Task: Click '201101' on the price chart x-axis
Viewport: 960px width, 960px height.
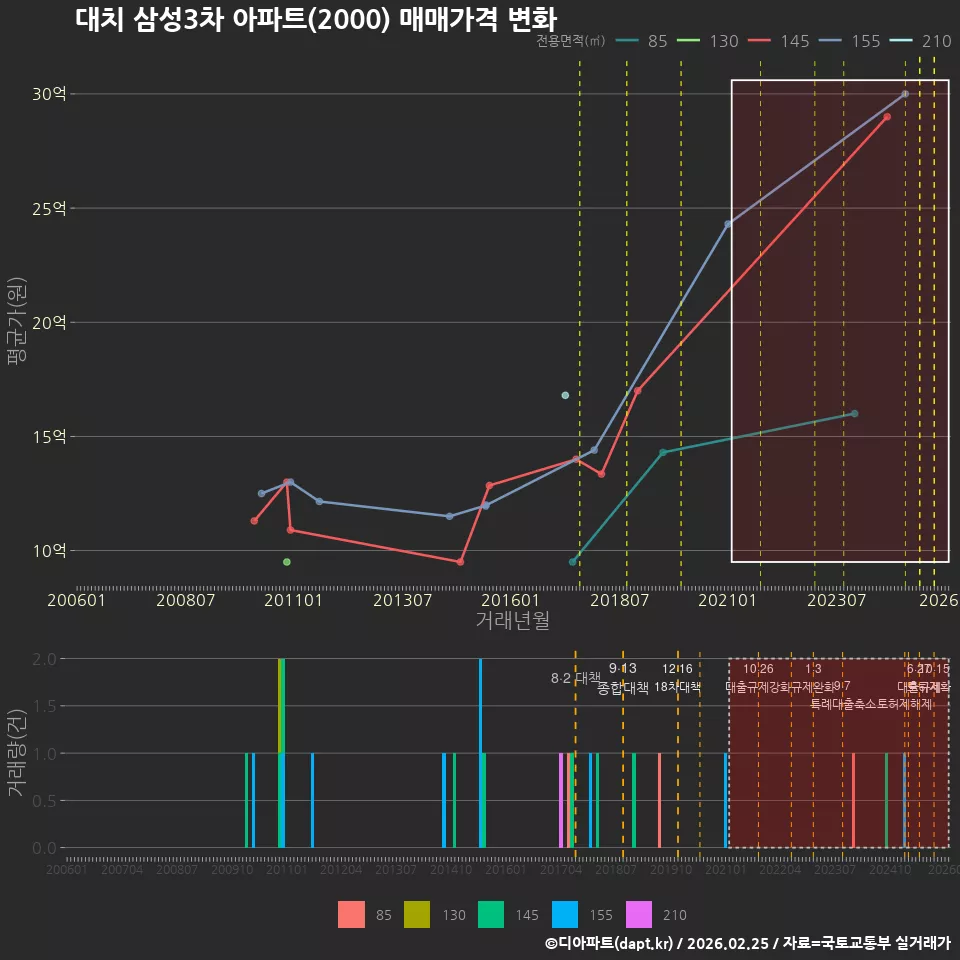Action: (293, 600)
